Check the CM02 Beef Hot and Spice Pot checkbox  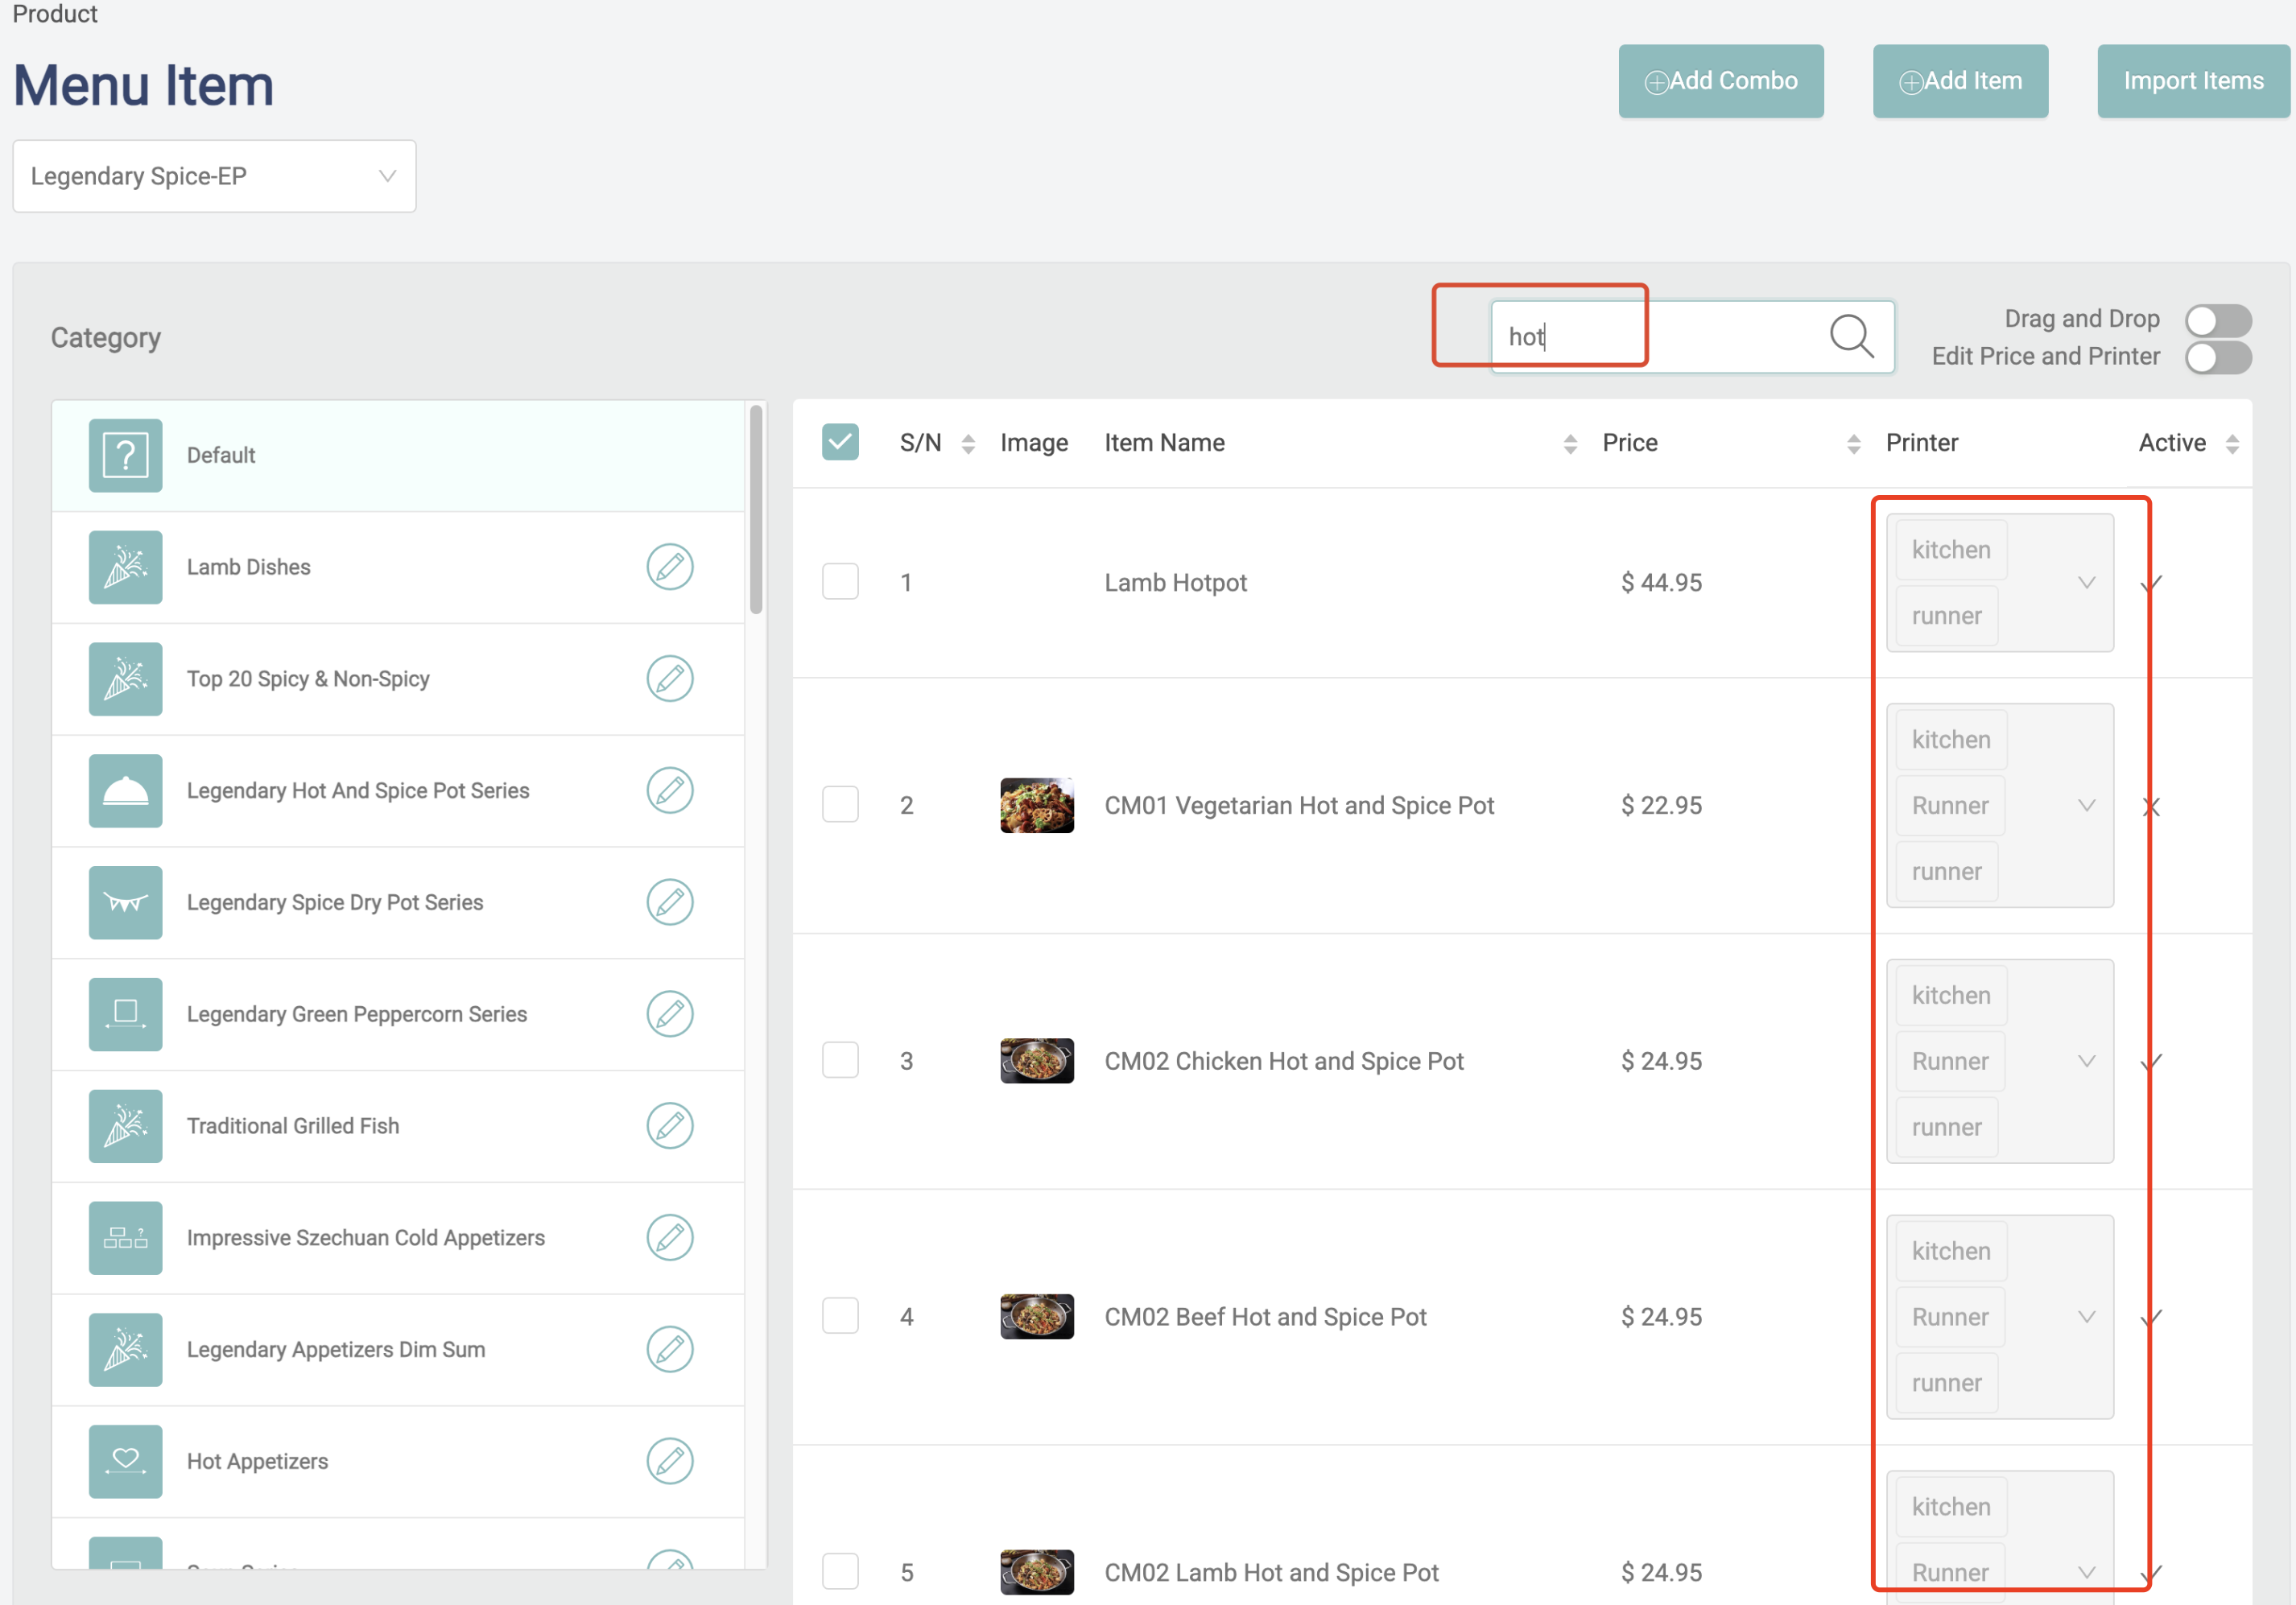[840, 1317]
